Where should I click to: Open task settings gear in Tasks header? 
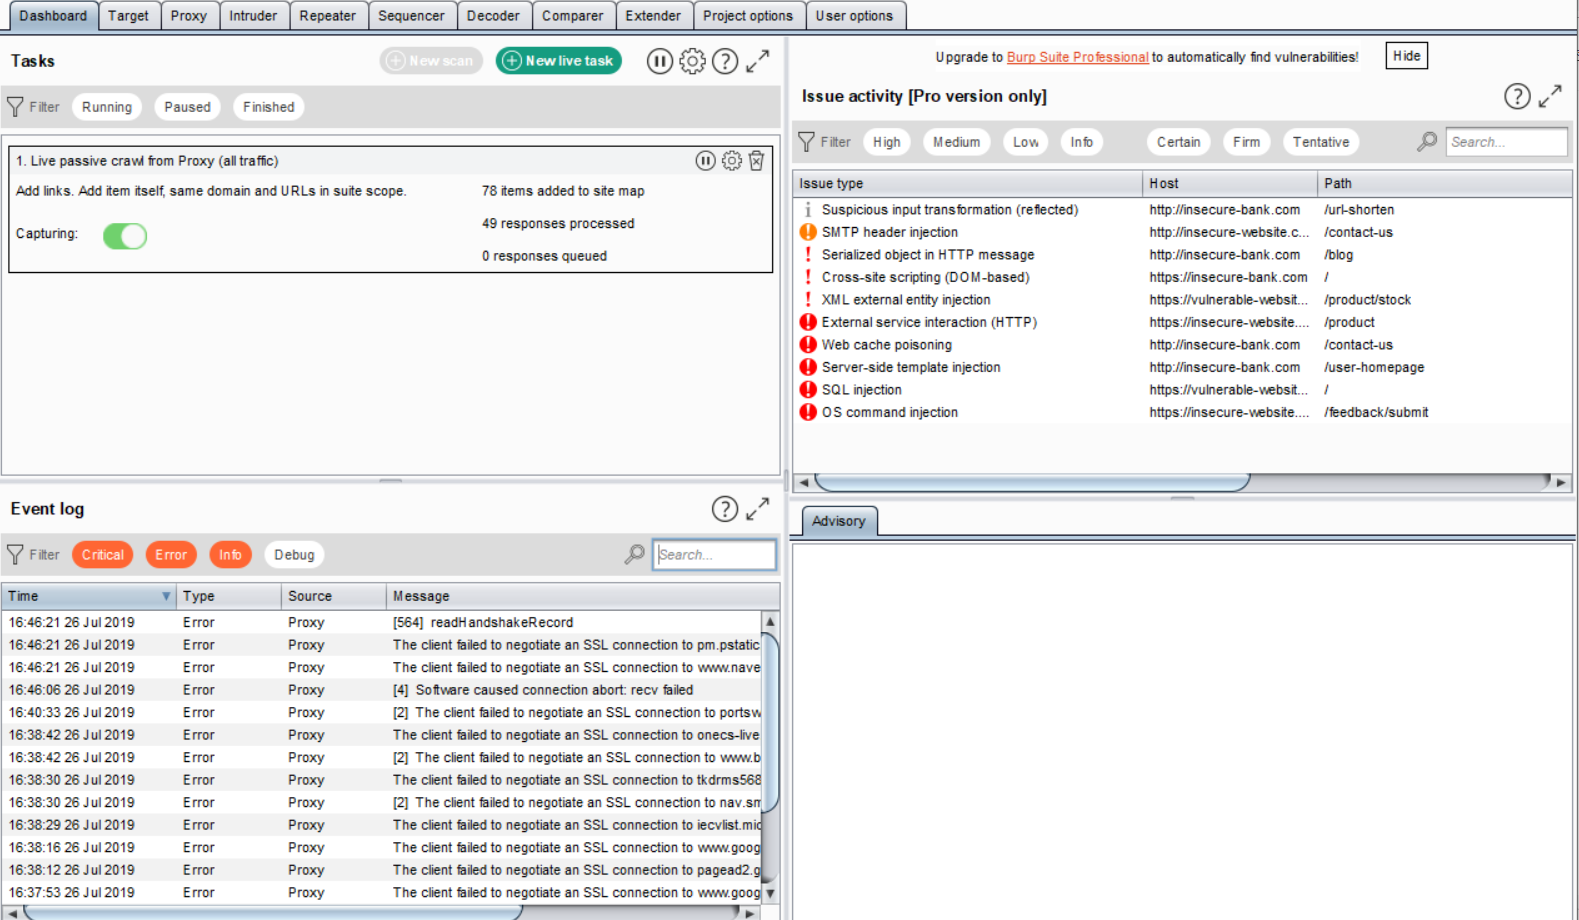coord(692,61)
